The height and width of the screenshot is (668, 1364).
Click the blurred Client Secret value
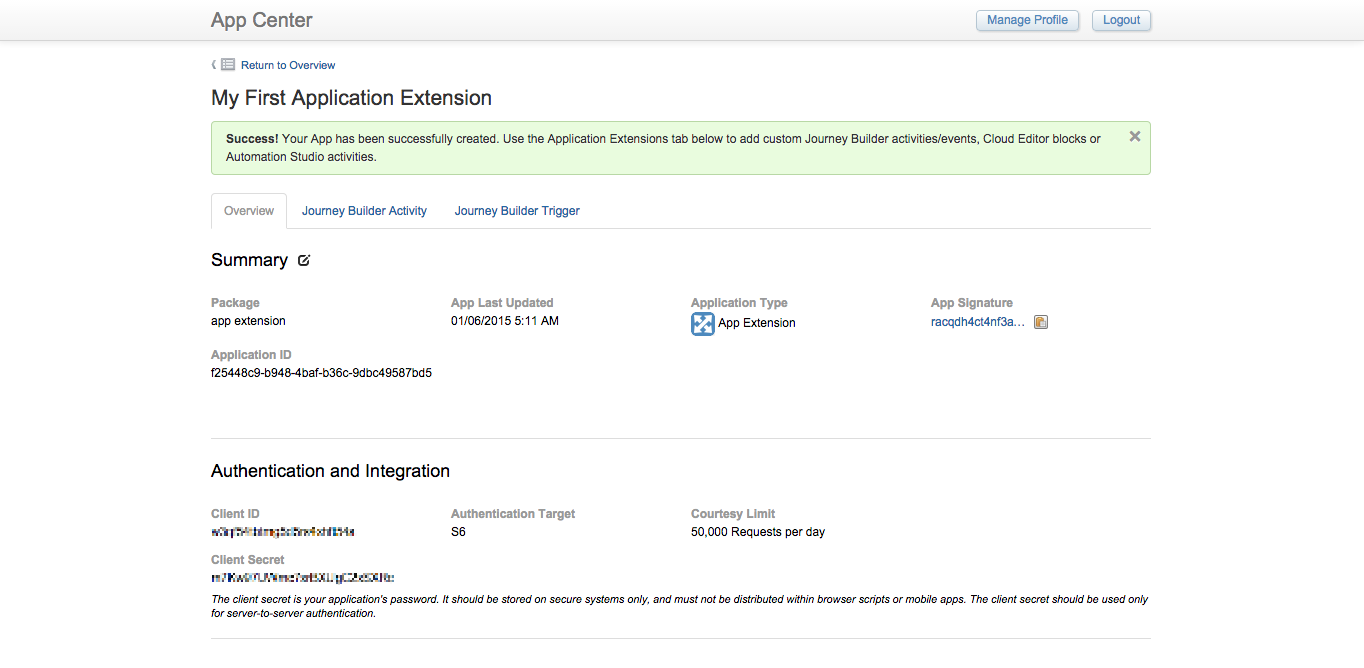303,578
